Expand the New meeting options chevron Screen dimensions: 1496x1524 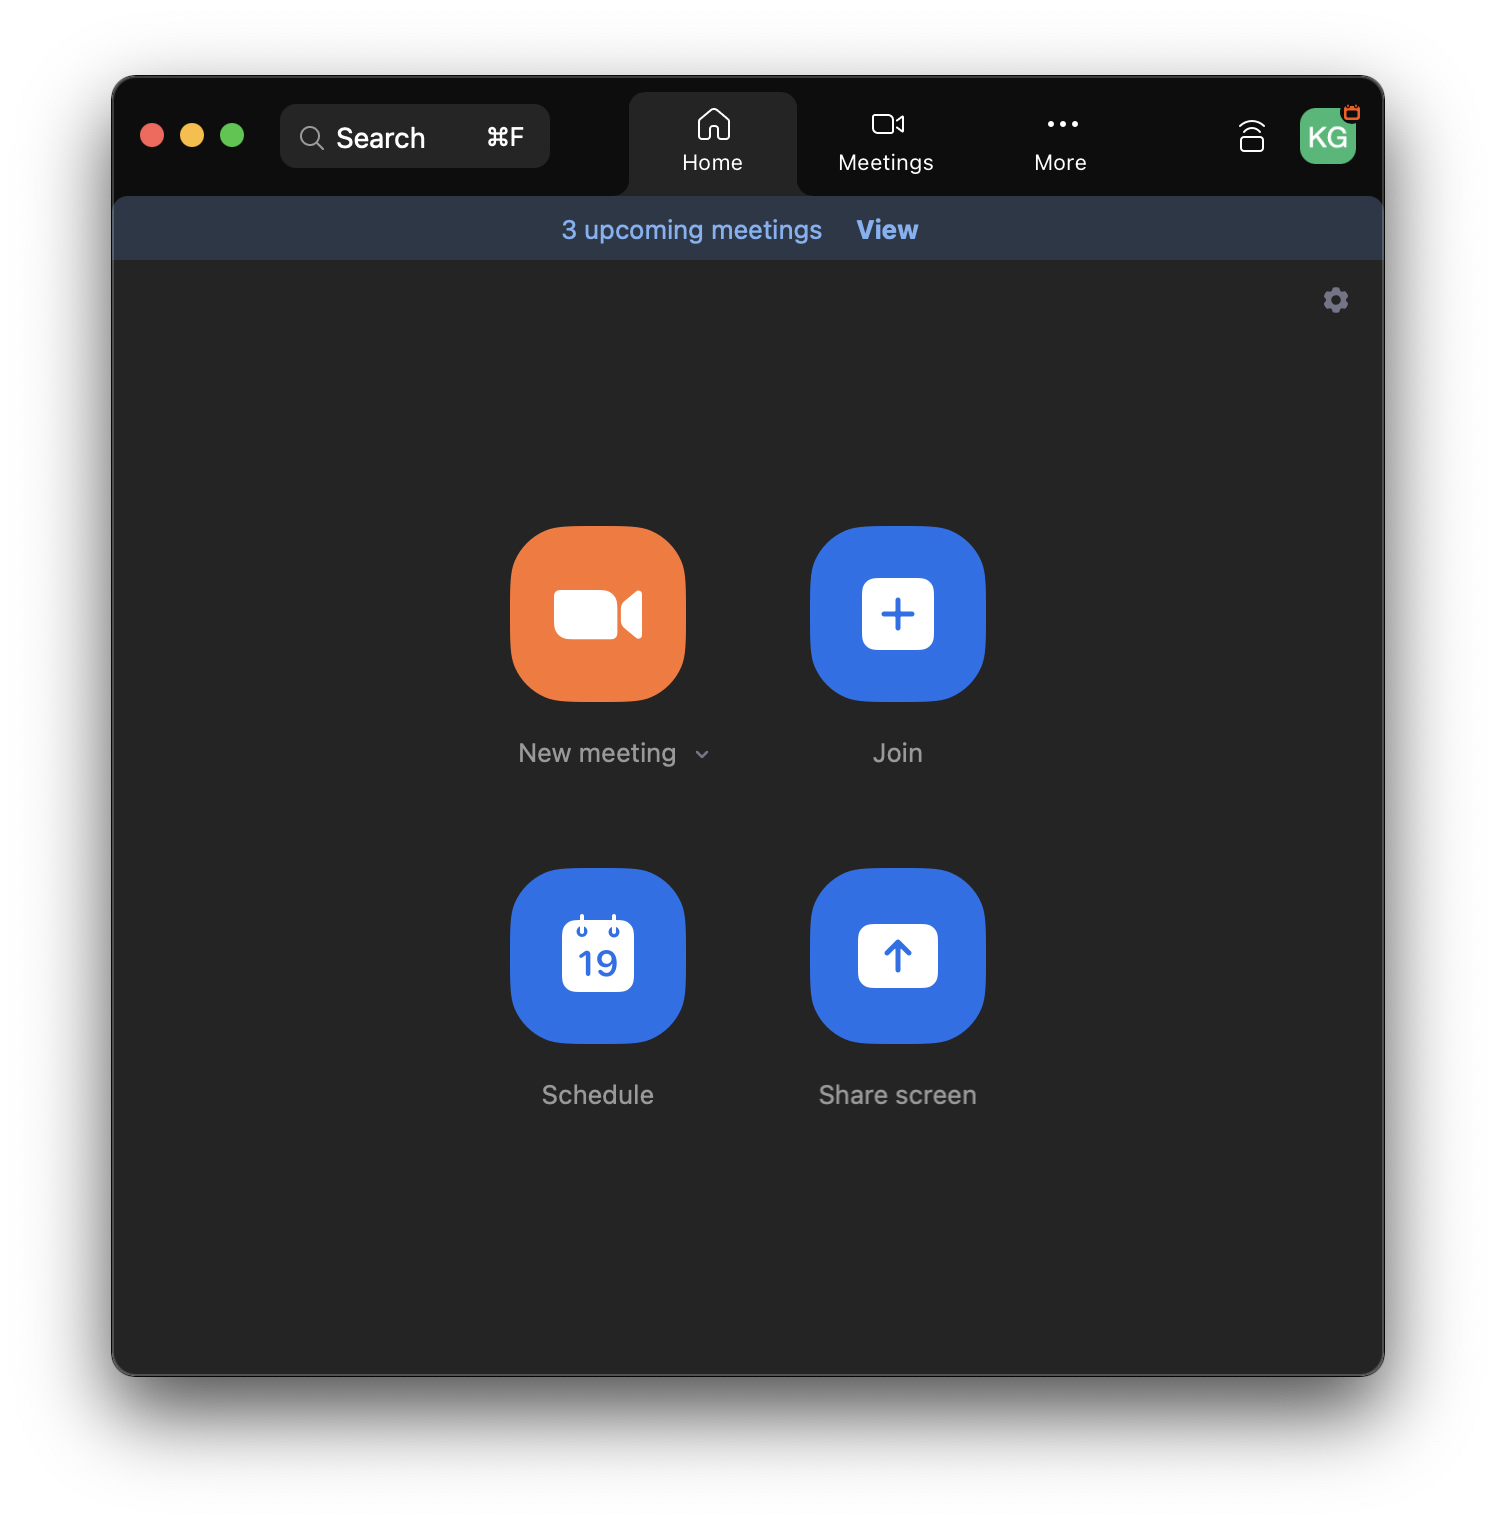pyautogui.click(x=702, y=754)
